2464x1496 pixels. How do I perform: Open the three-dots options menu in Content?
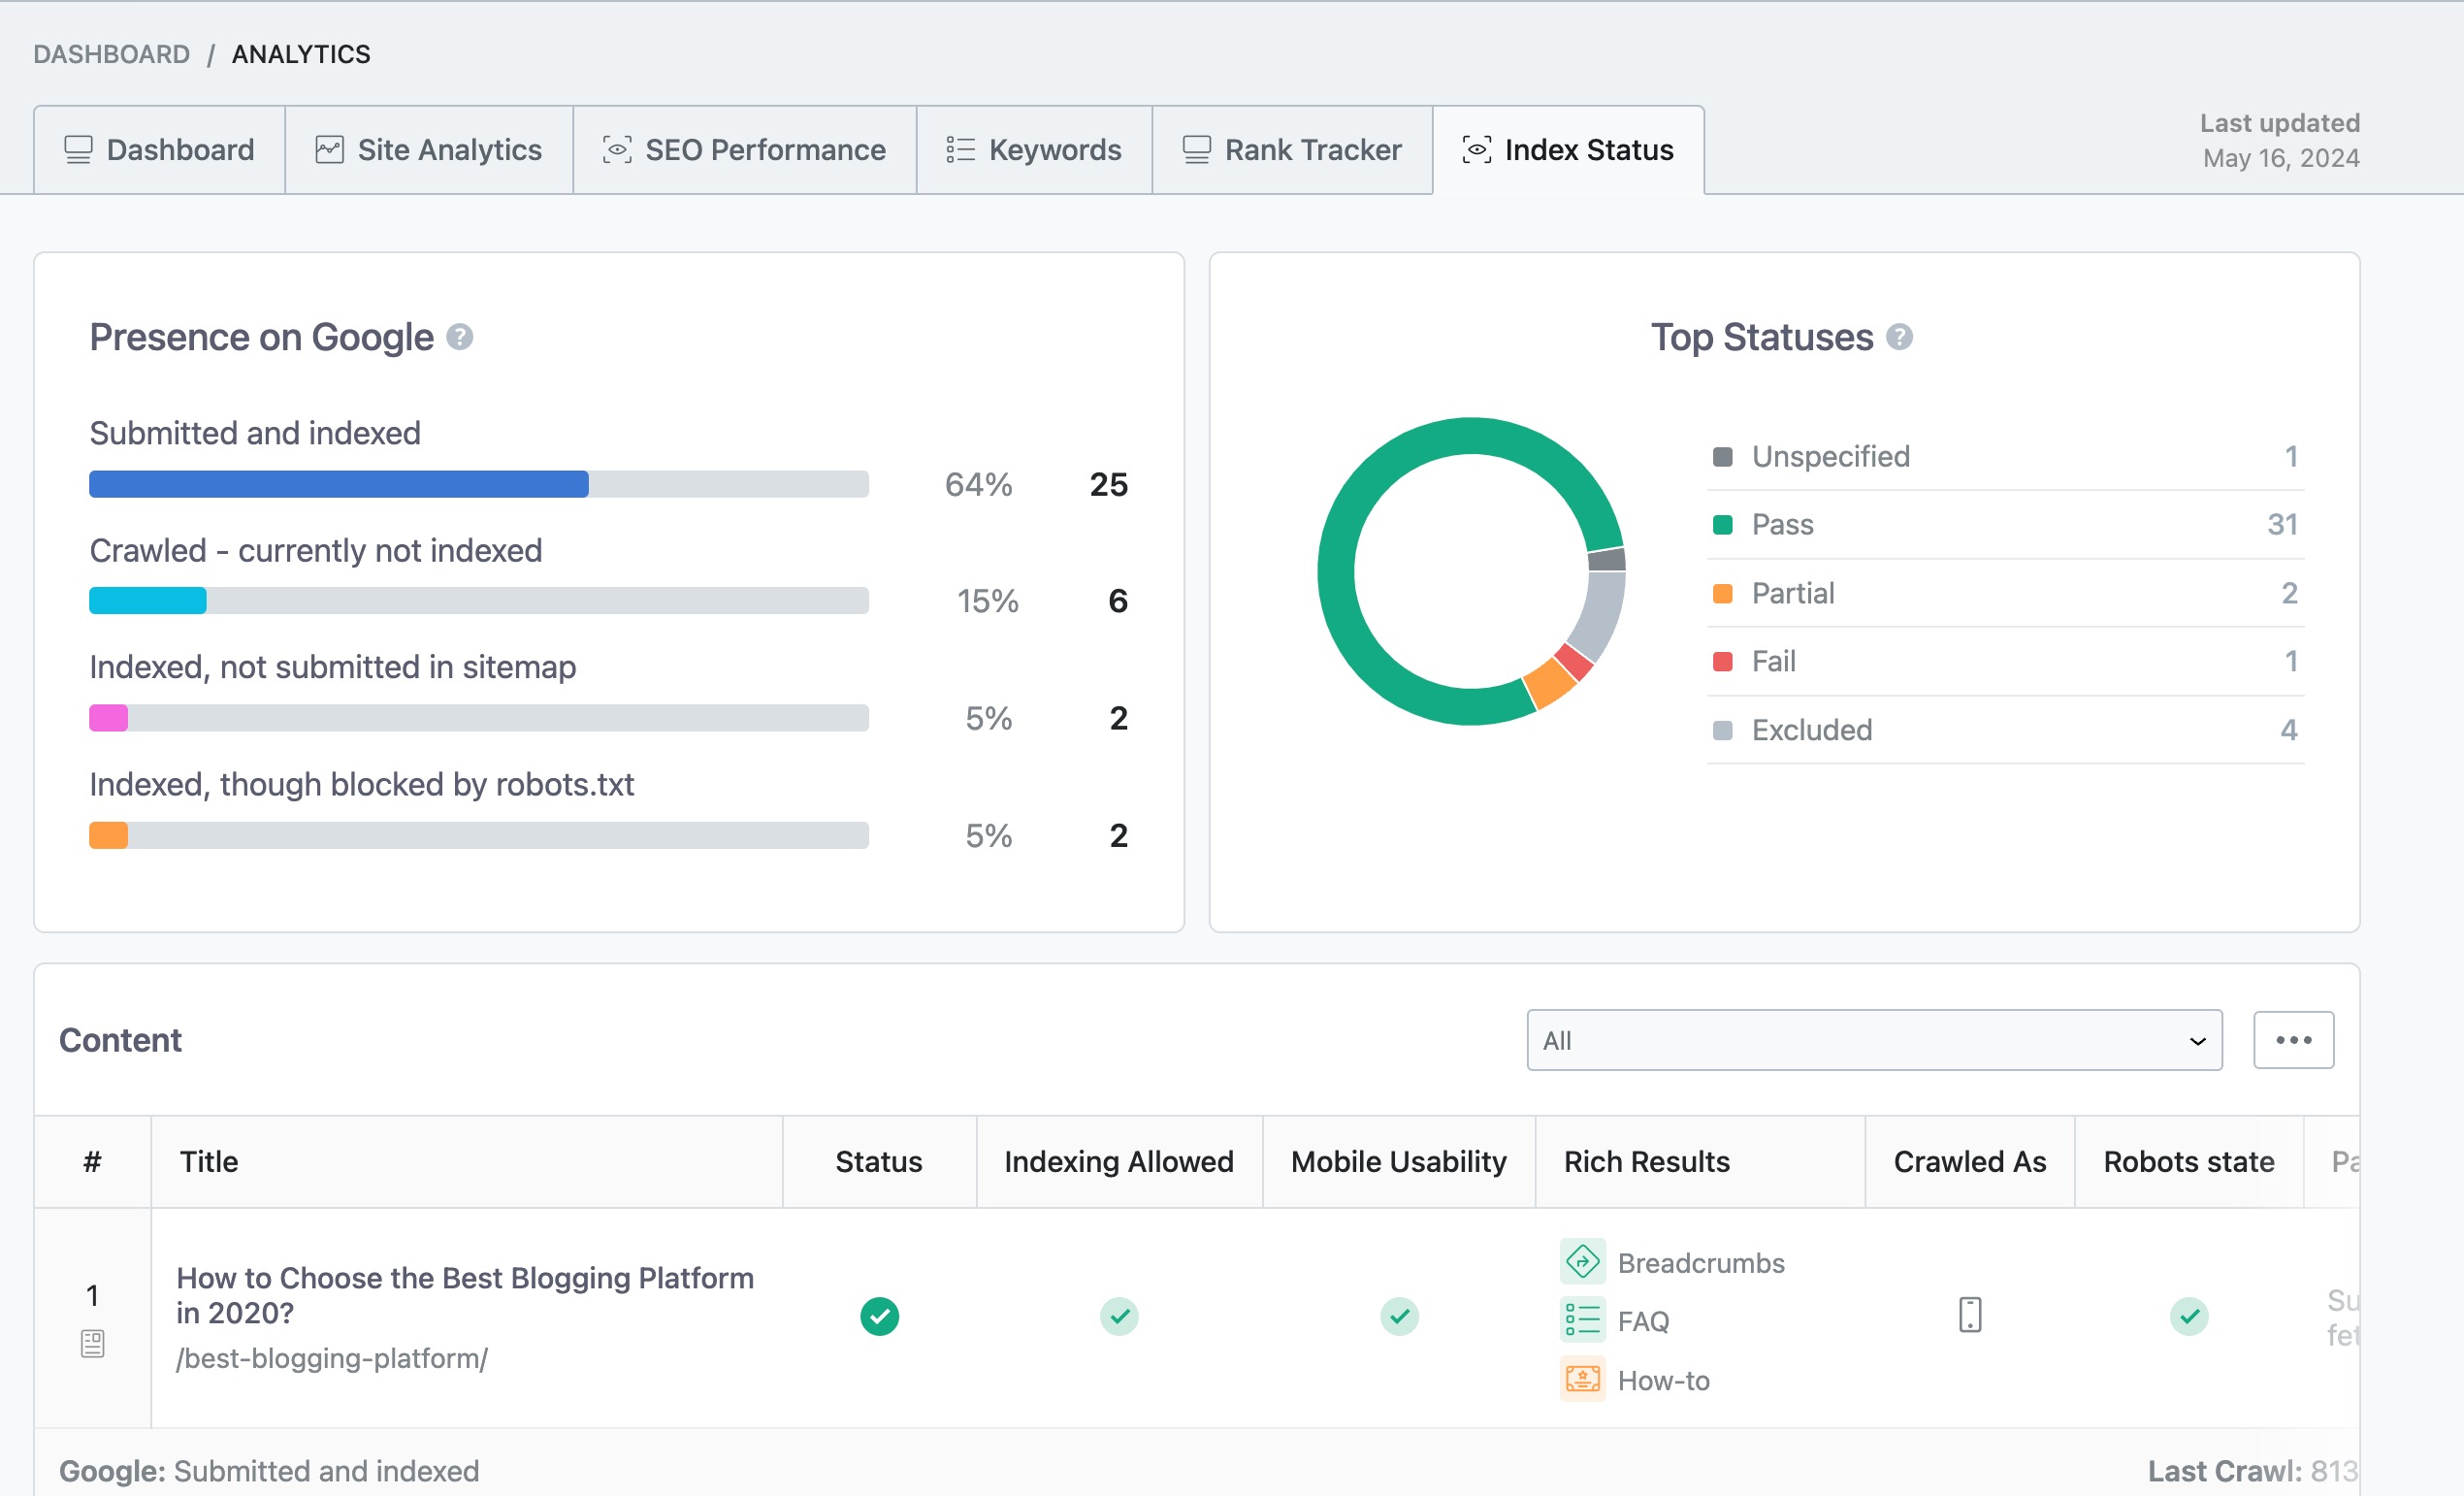click(x=2293, y=1040)
